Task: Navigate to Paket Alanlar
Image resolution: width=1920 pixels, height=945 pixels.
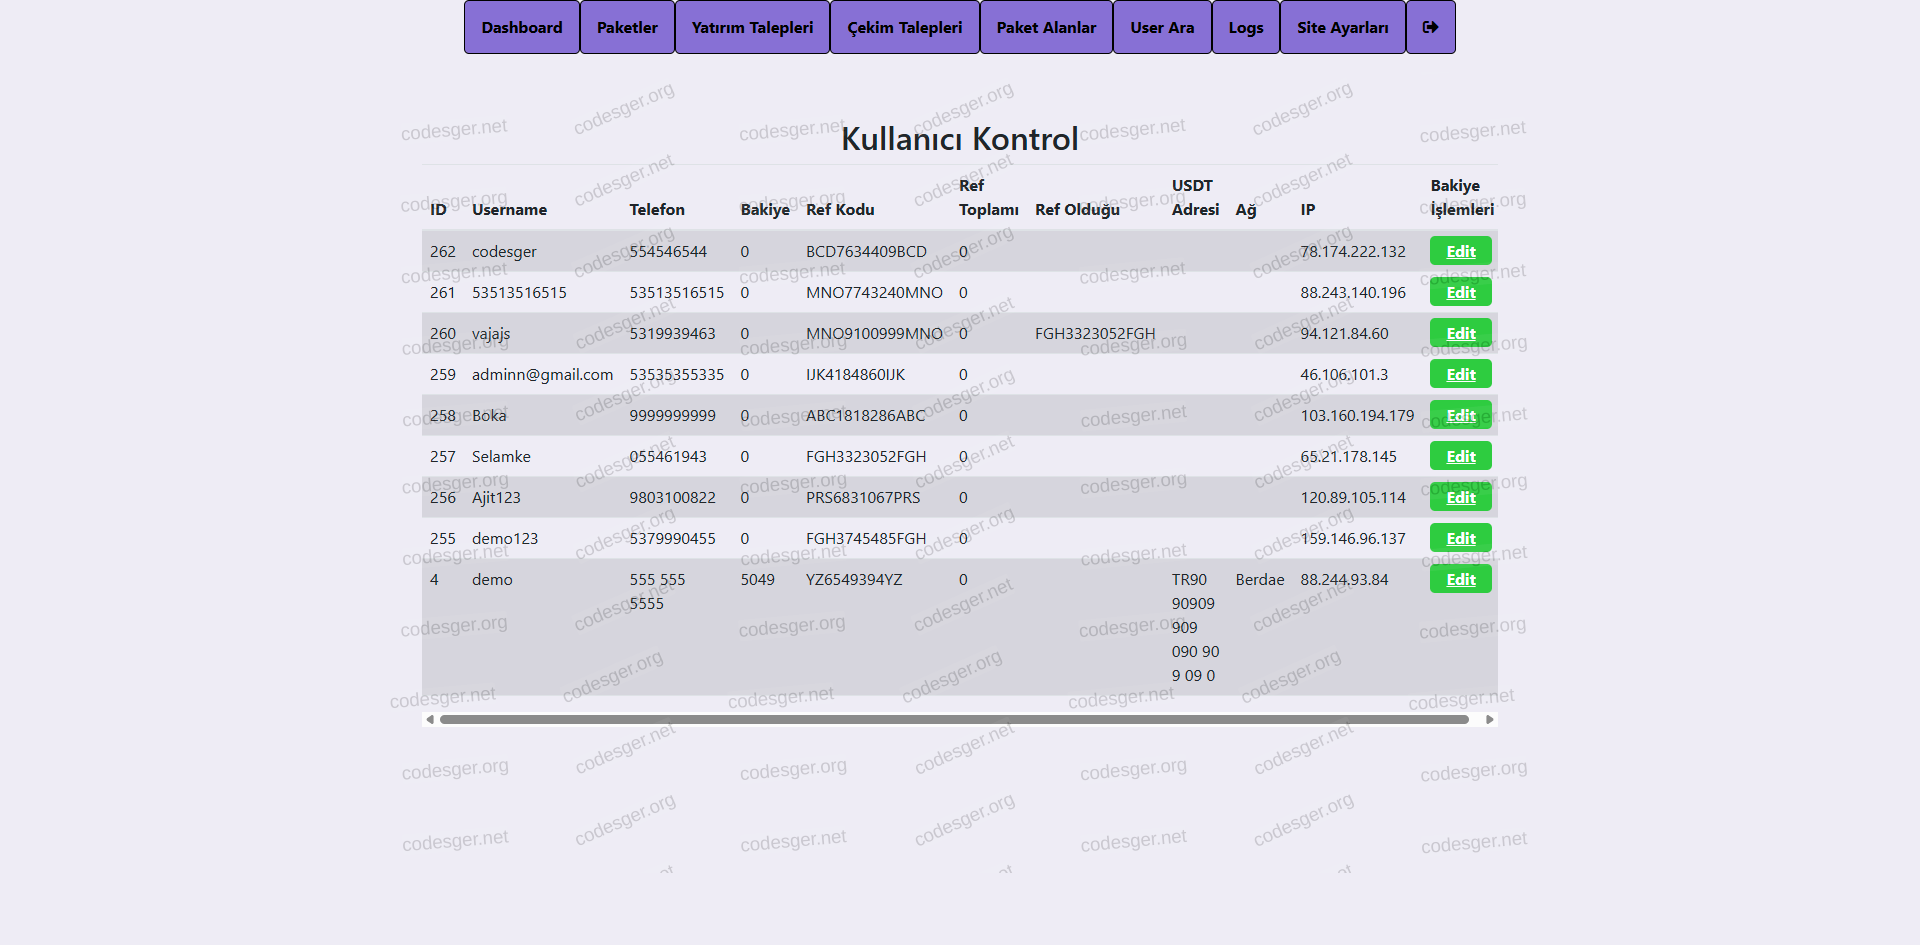Action: (1046, 27)
